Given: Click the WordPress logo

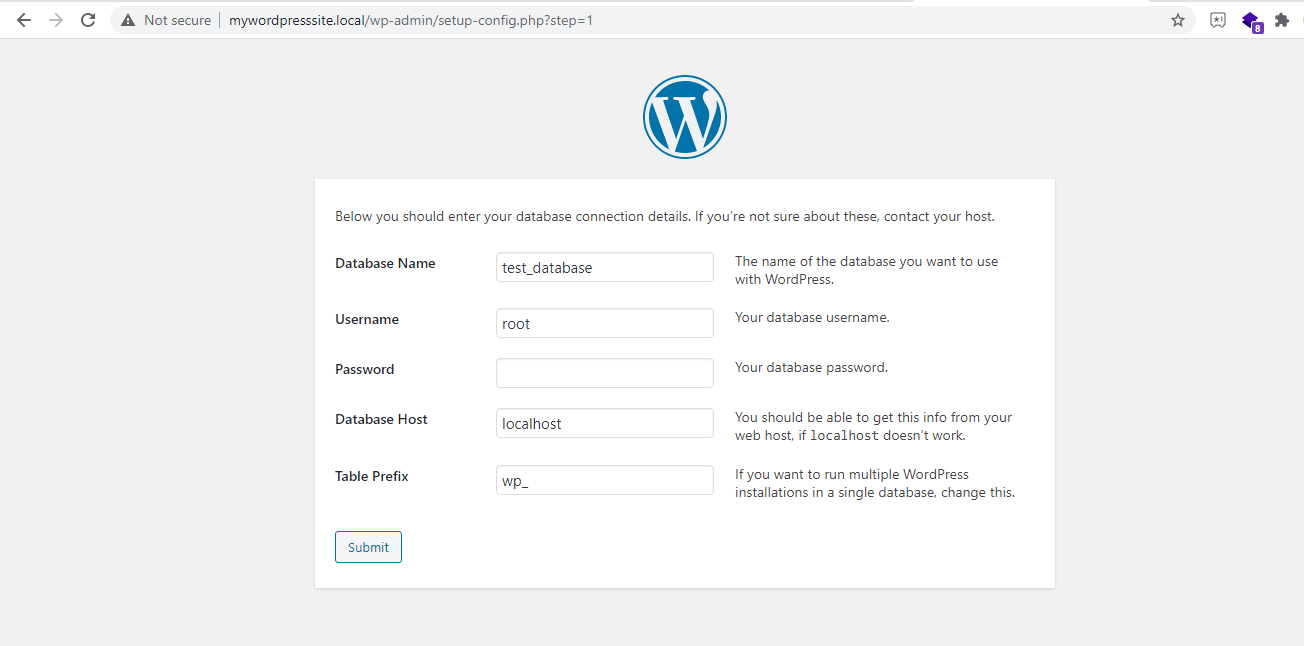Looking at the screenshot, I should click(685, 117).
